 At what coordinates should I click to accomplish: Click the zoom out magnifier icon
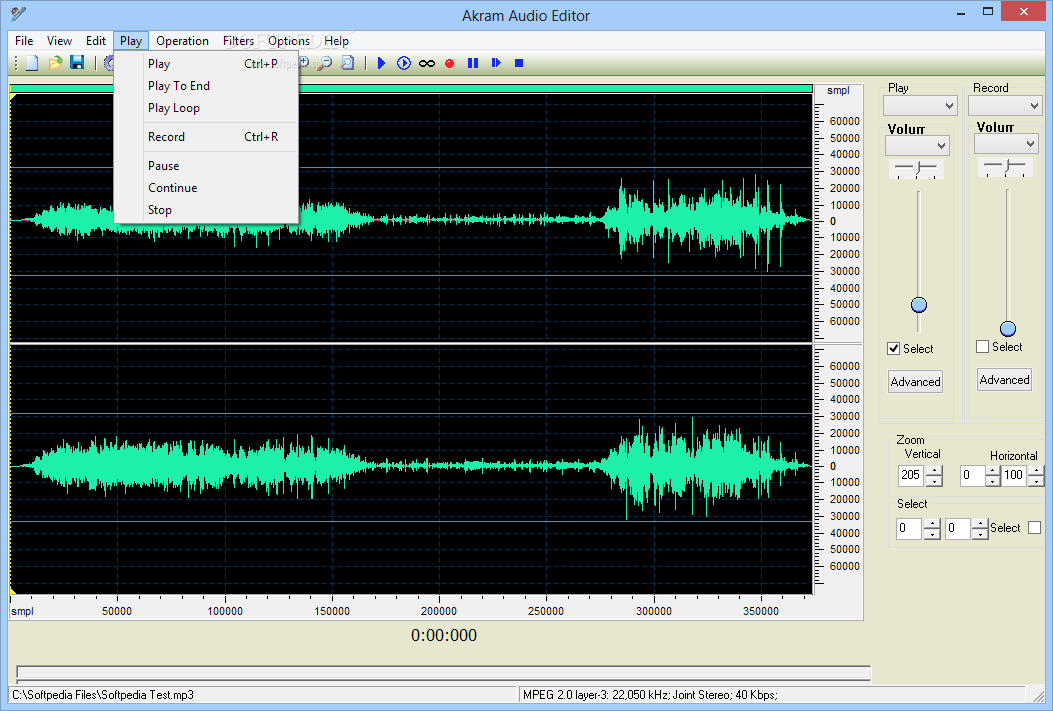(x=325, y=63)
